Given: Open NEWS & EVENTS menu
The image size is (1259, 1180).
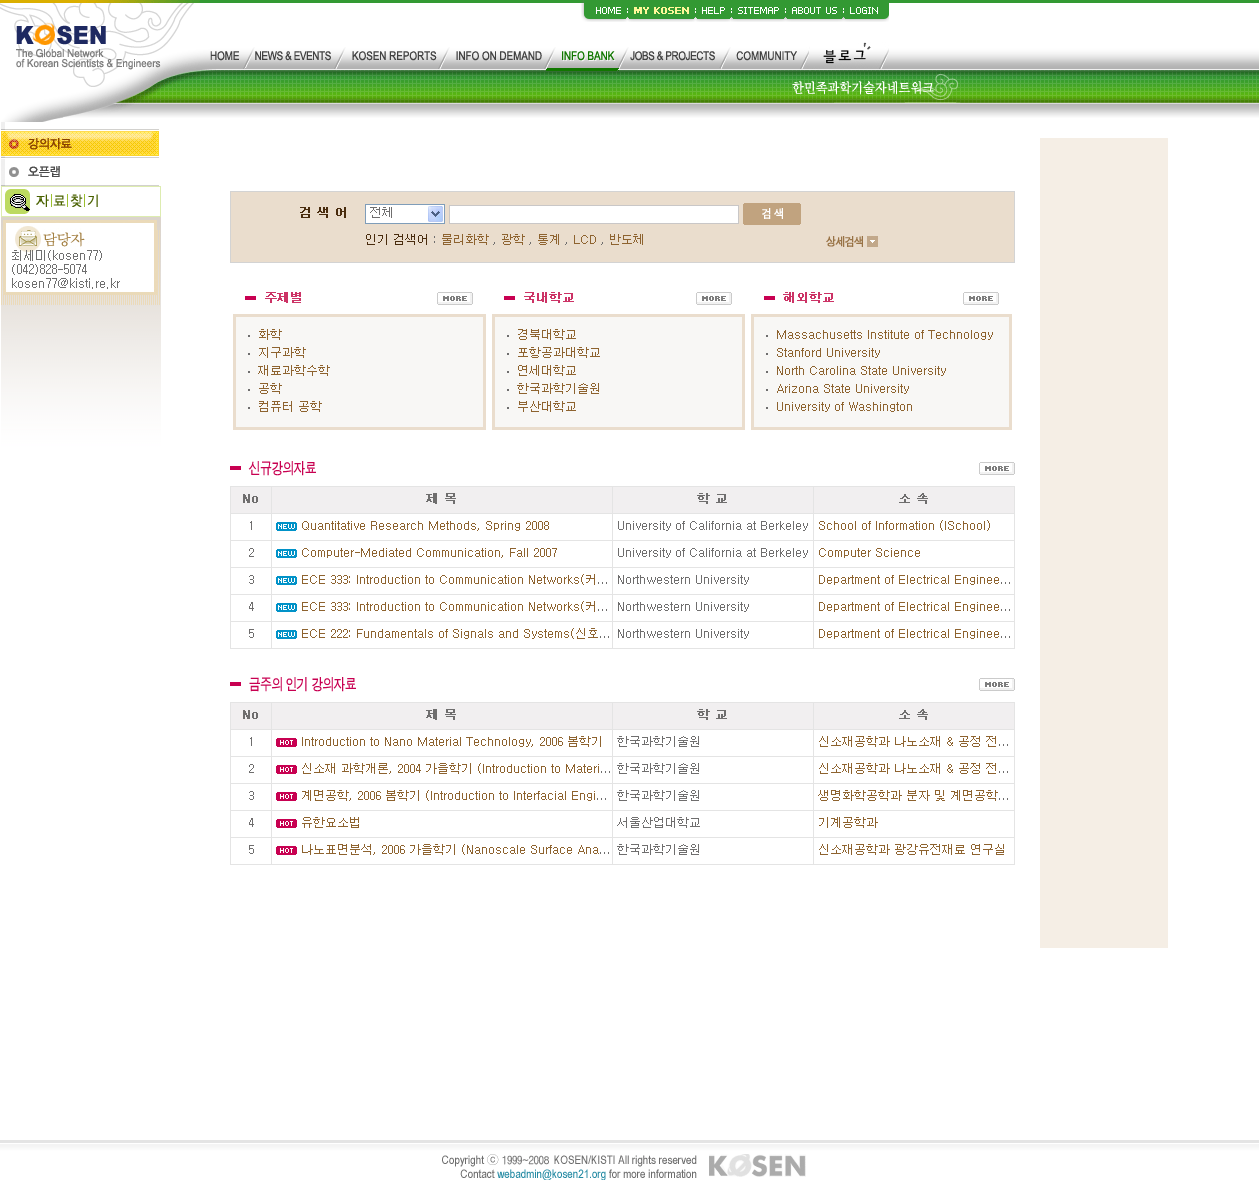Looking at the screenshot, I should pyautogui.click(x=293, y=56).
